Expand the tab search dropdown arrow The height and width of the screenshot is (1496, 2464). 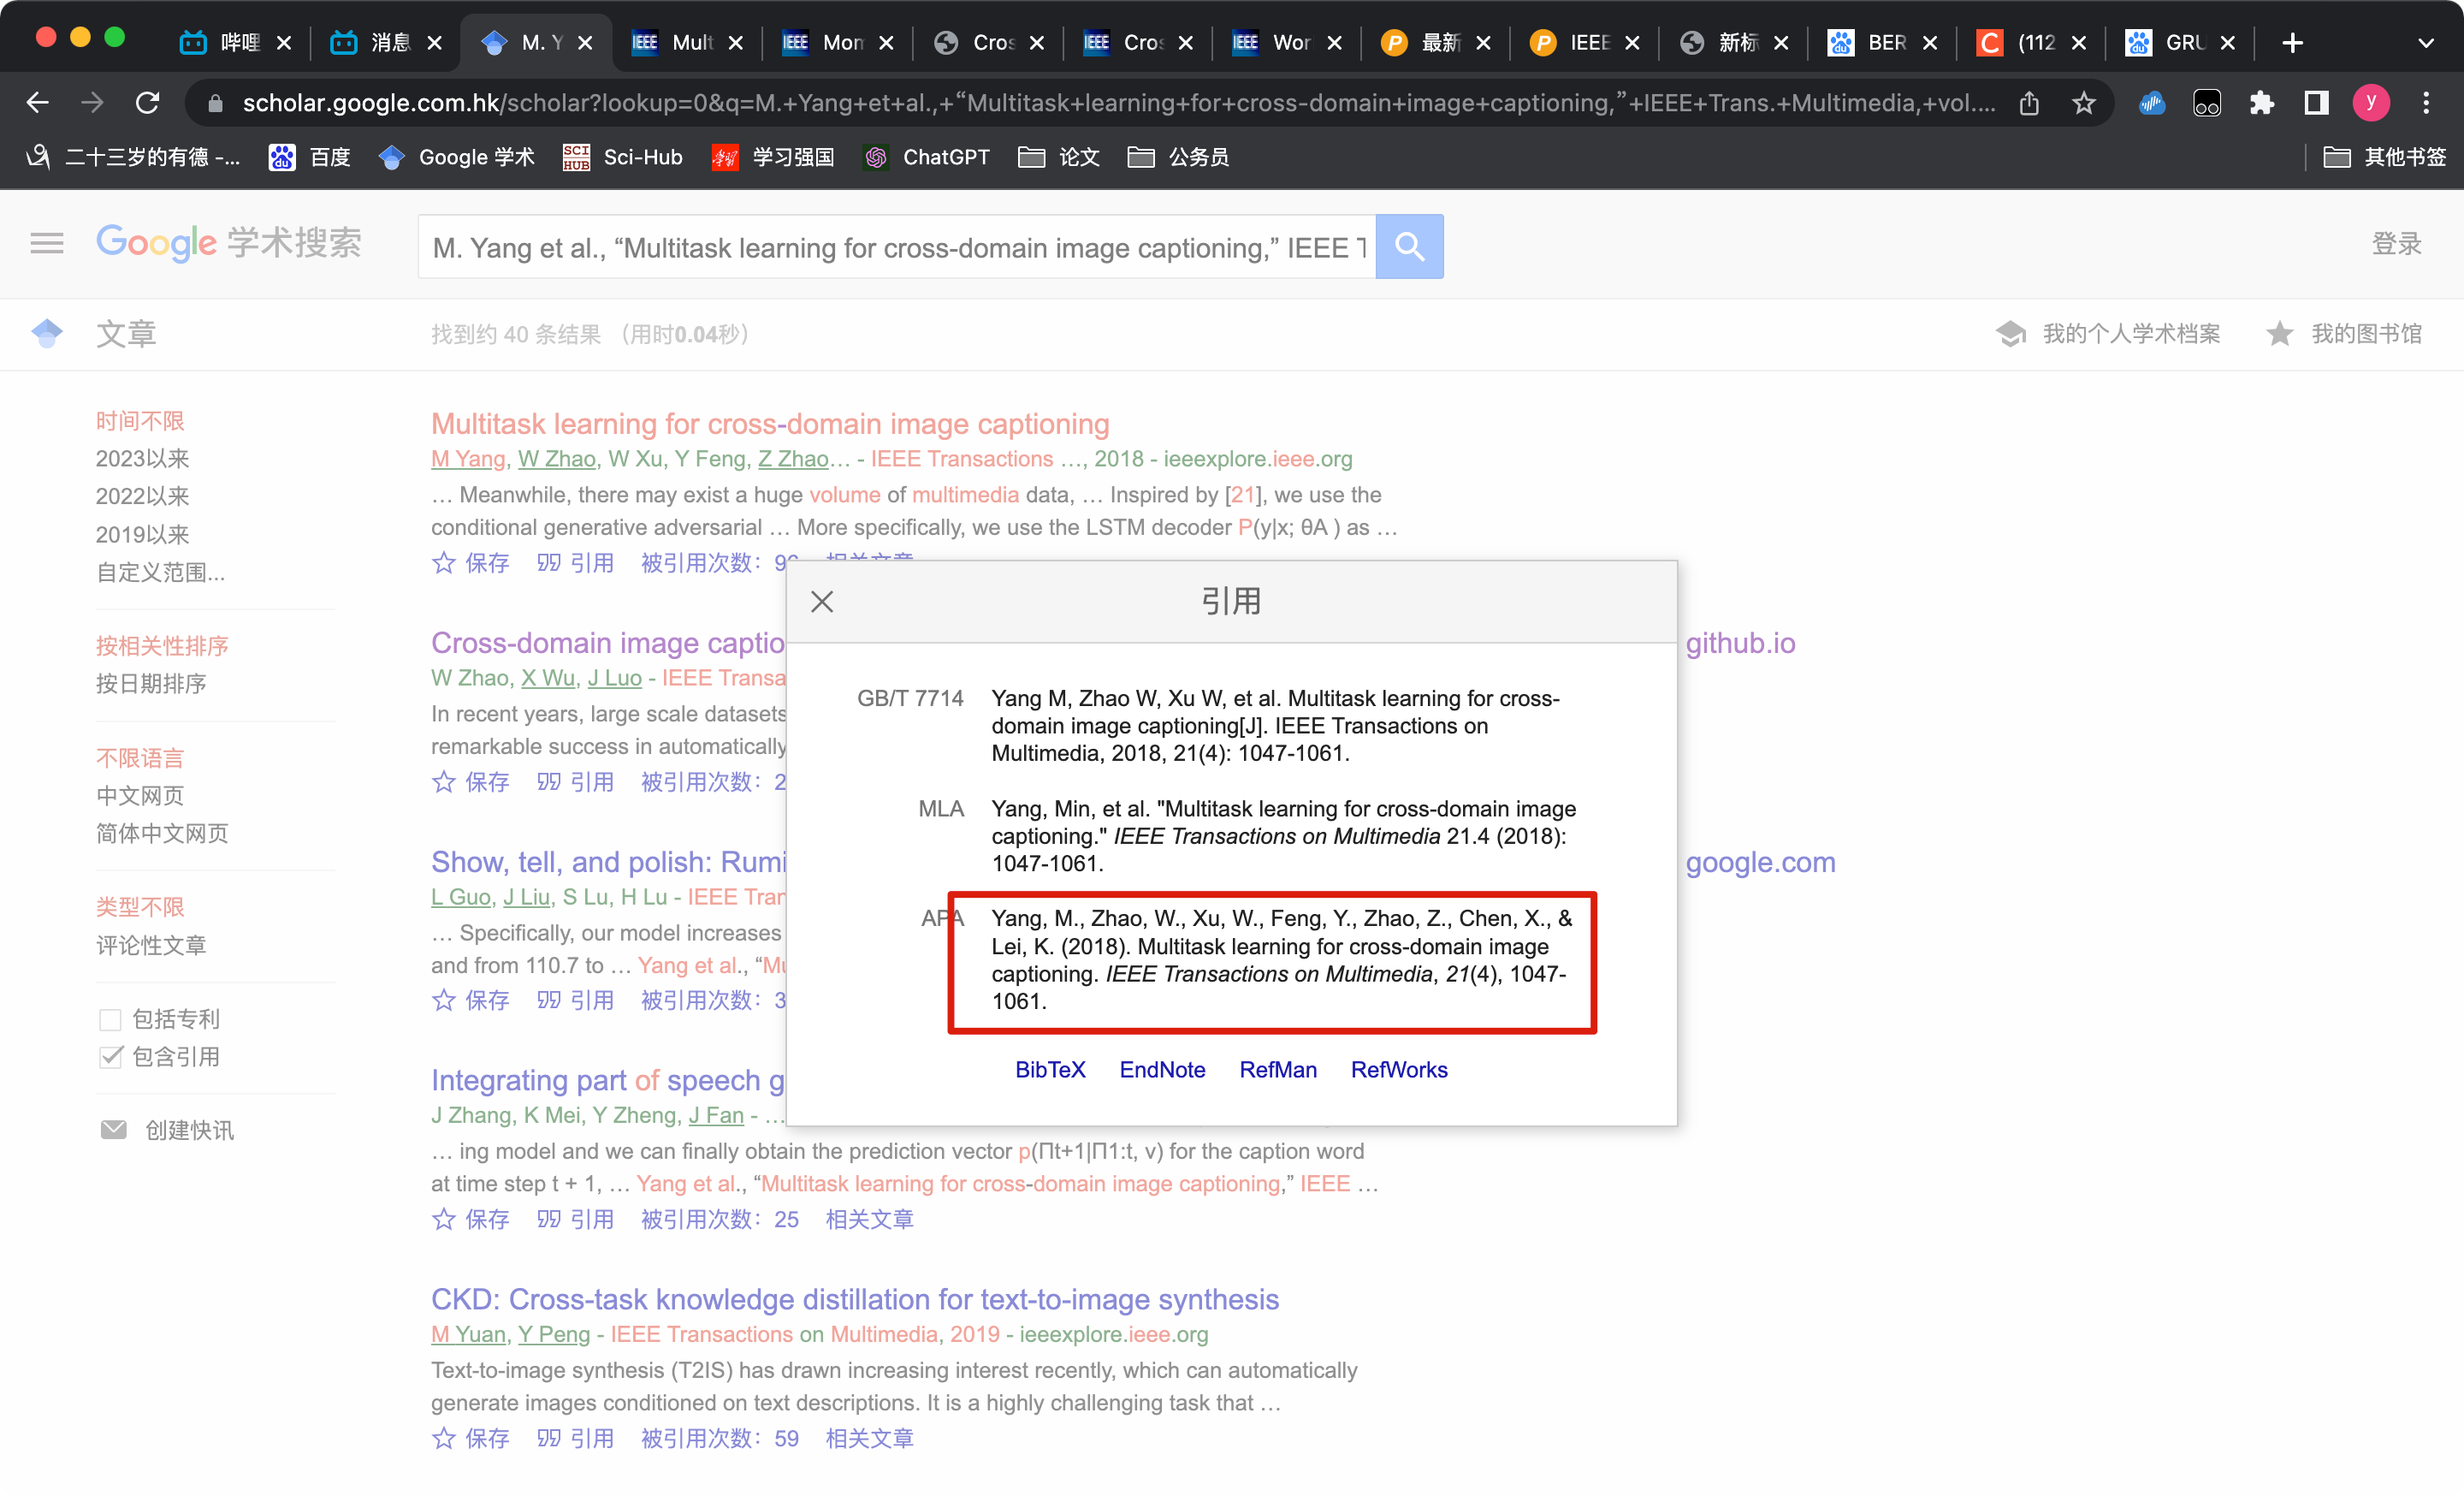coord(2425,42)
